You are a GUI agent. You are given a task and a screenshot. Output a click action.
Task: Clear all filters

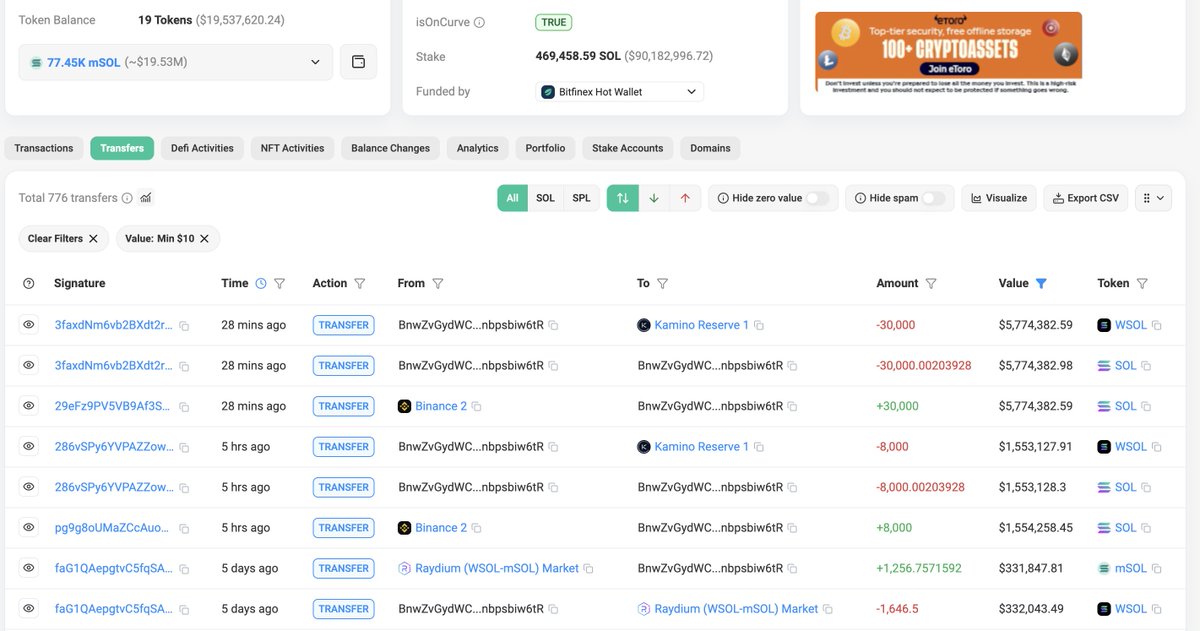pyautogui.click(x=63, y=239)
